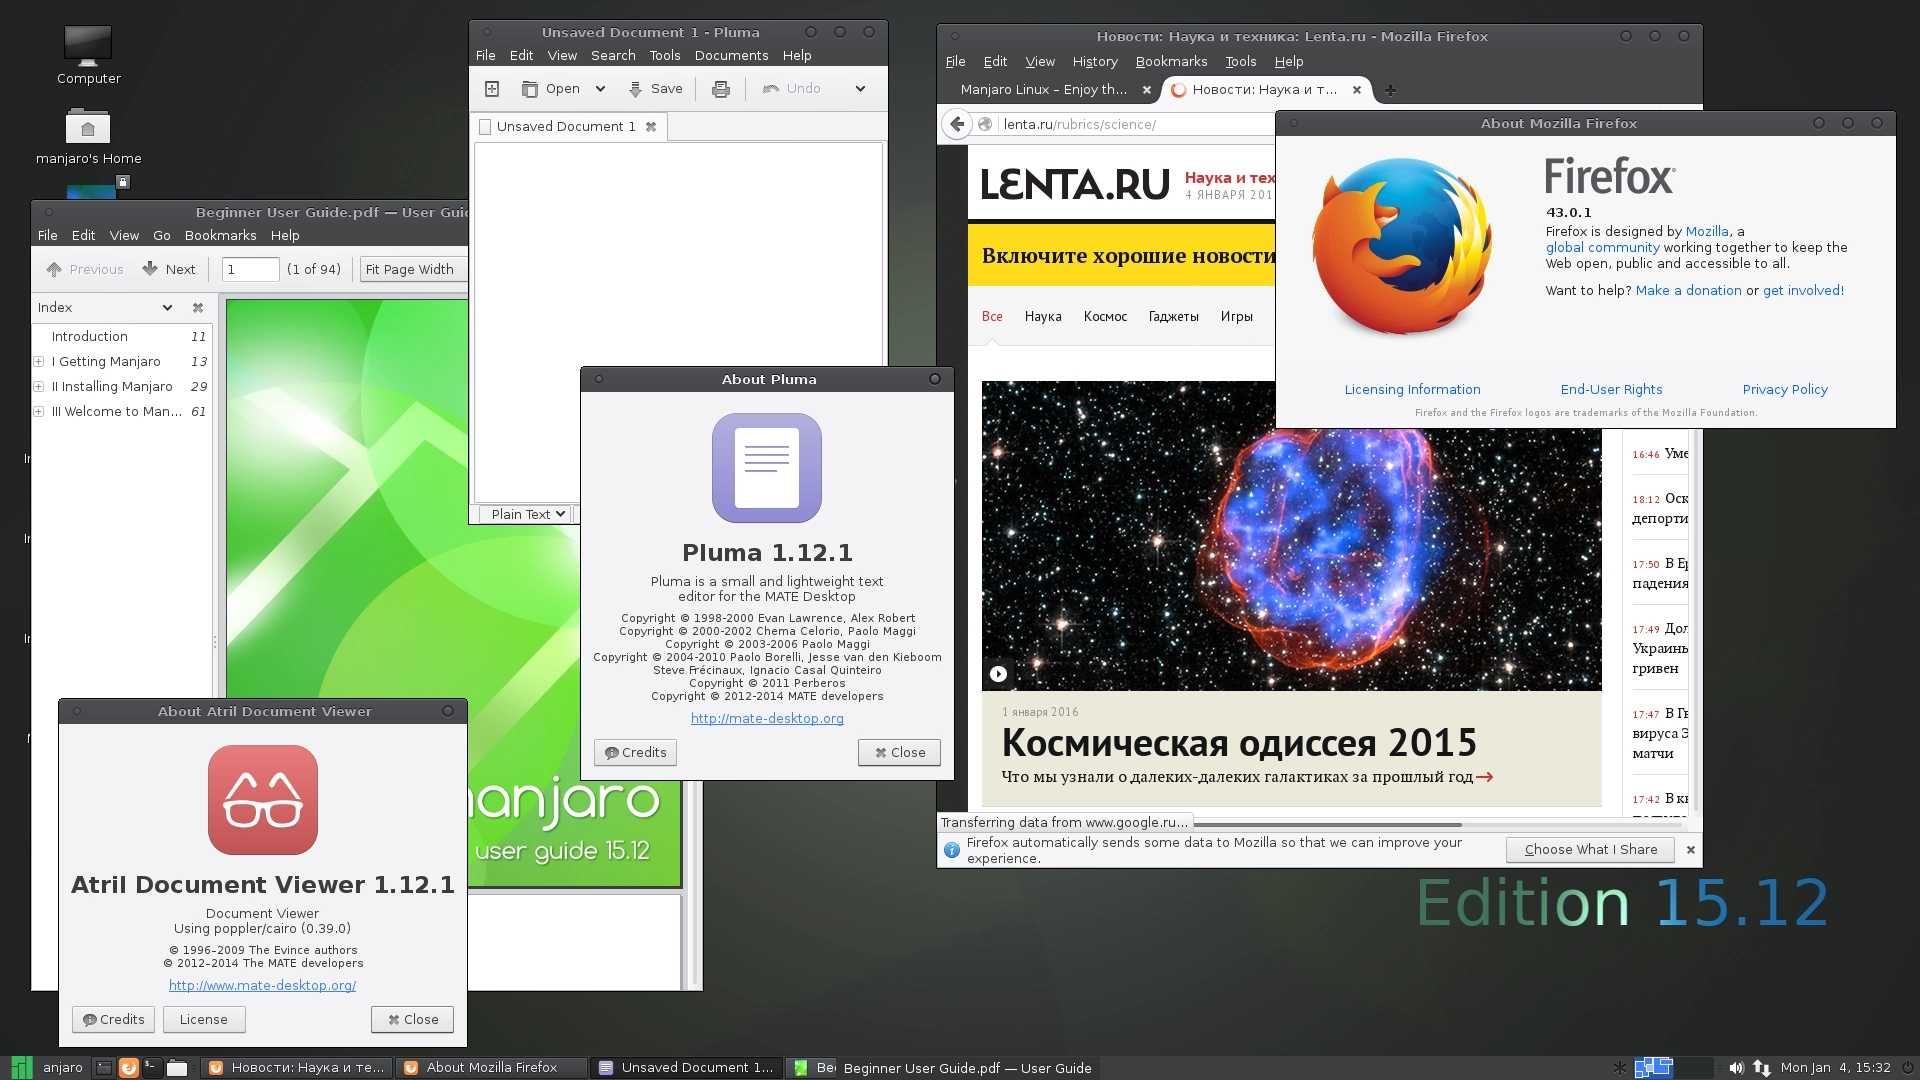The image size is (1920, 1080).
Task: Click Firefox horizontal scrollbar at bottom
Action: [x=1328, y=826]
